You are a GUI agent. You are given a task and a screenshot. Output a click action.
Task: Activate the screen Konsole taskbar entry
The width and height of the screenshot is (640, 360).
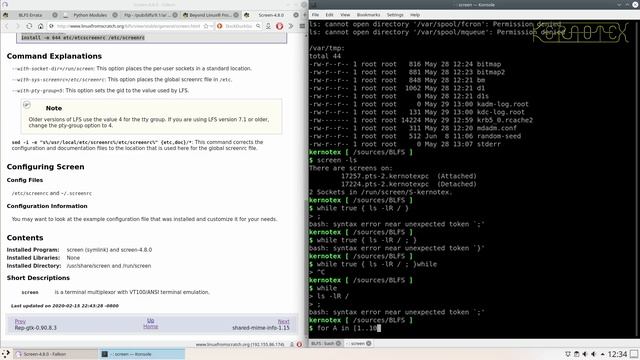pyautogui.click(x=142, y=354)
